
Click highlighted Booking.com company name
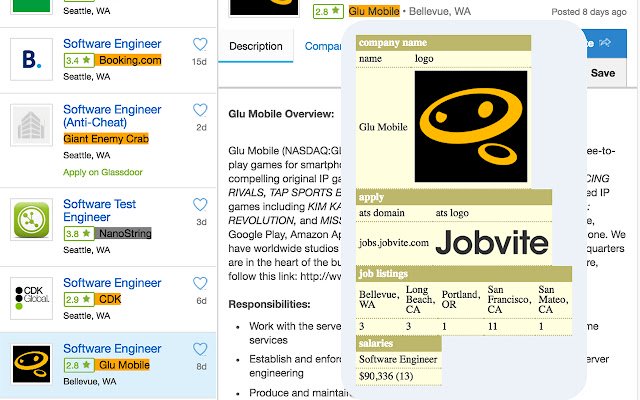point(129,60)
